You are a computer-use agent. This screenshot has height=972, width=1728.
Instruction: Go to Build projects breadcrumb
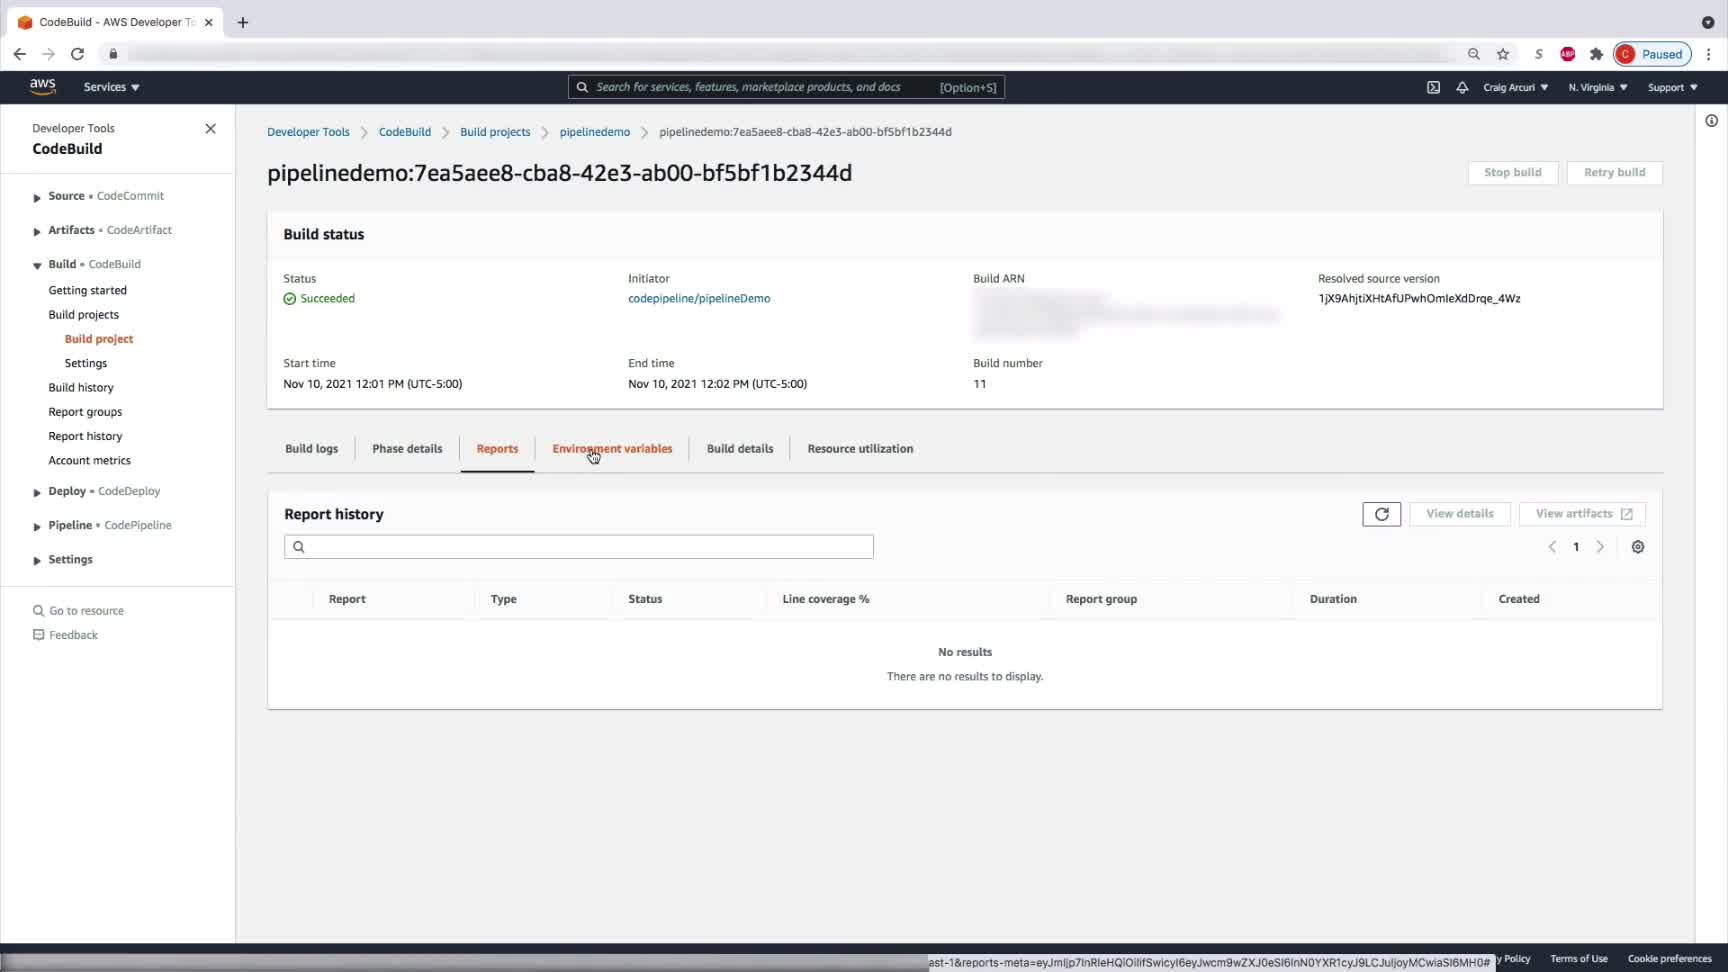tap(495, 132)
